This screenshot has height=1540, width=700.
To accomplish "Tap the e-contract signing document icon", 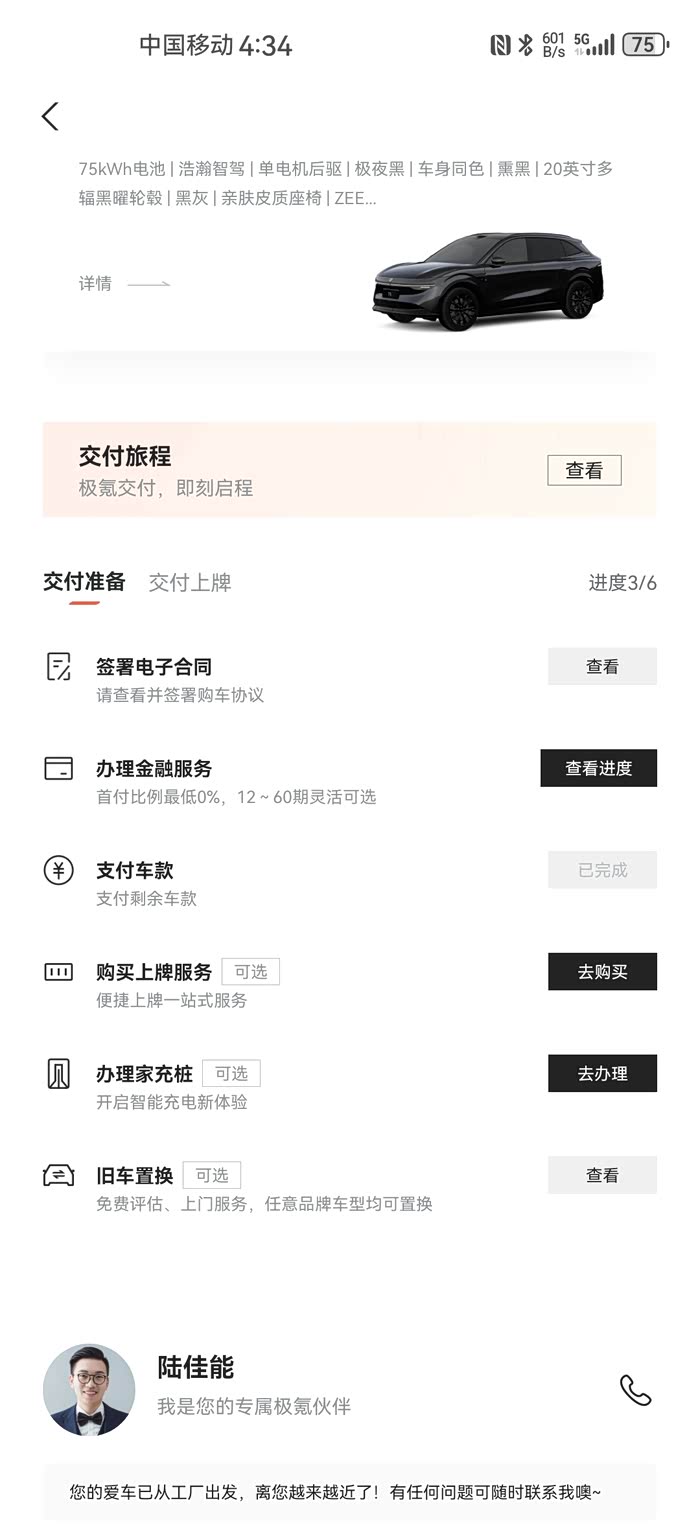I will point(59,667).
